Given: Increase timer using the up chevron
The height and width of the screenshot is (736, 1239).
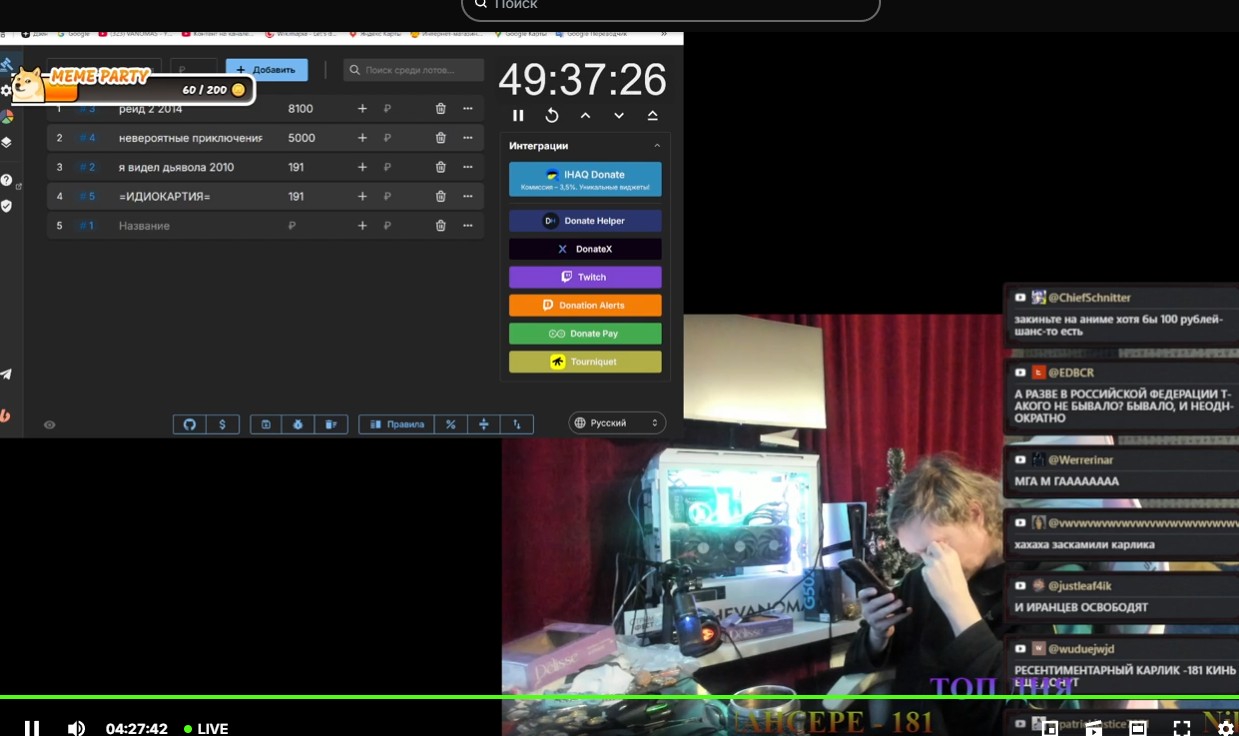Looking at the screenshot, I should pos(585,116).
